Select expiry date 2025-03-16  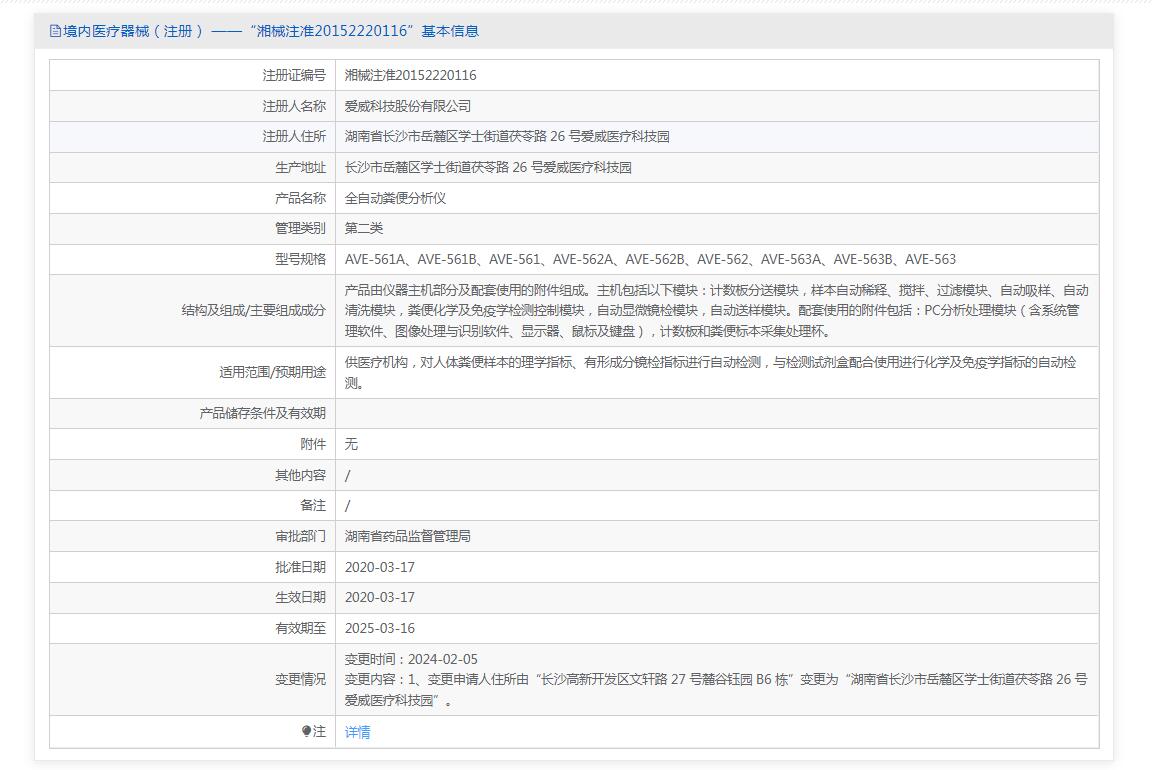pos(379,628)
